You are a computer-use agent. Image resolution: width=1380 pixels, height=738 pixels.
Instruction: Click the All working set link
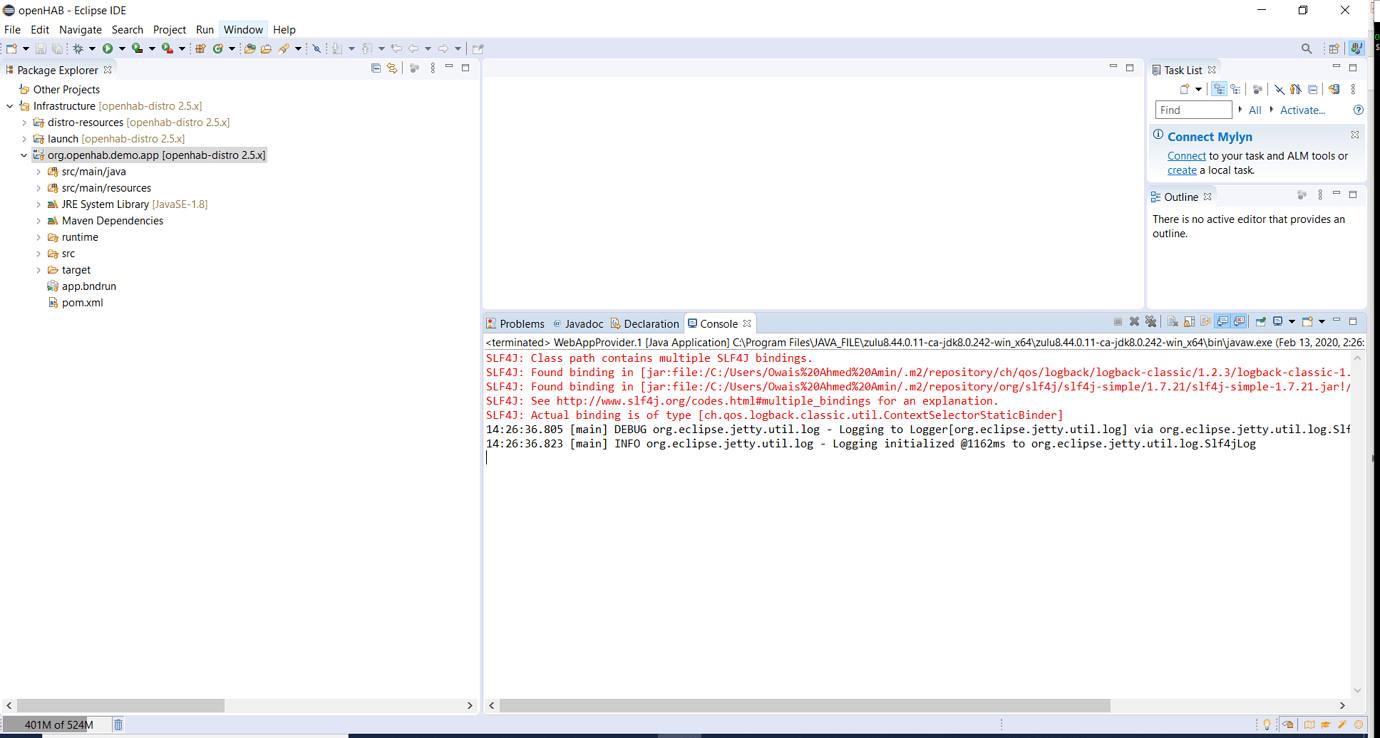pyautogui.click(x=1255, y=110)
